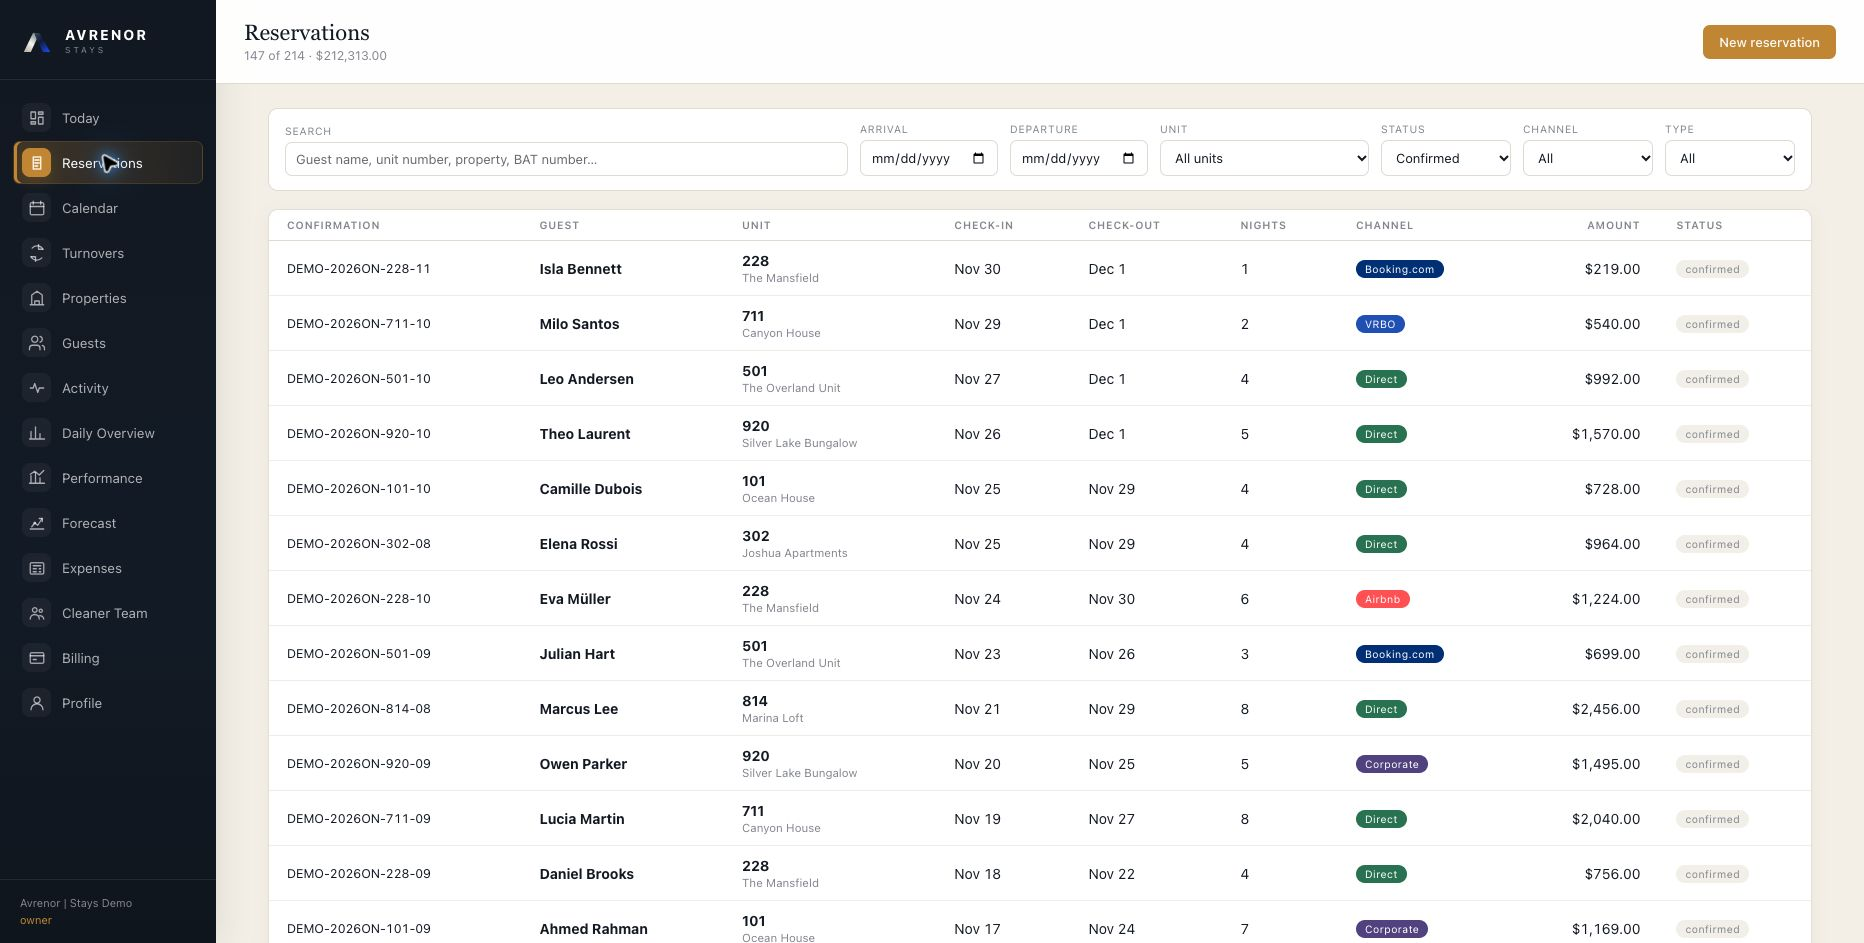Expand the Unit filter dropdown
The height and width of the screenshot is (943, 1864).
(1264, 158)
